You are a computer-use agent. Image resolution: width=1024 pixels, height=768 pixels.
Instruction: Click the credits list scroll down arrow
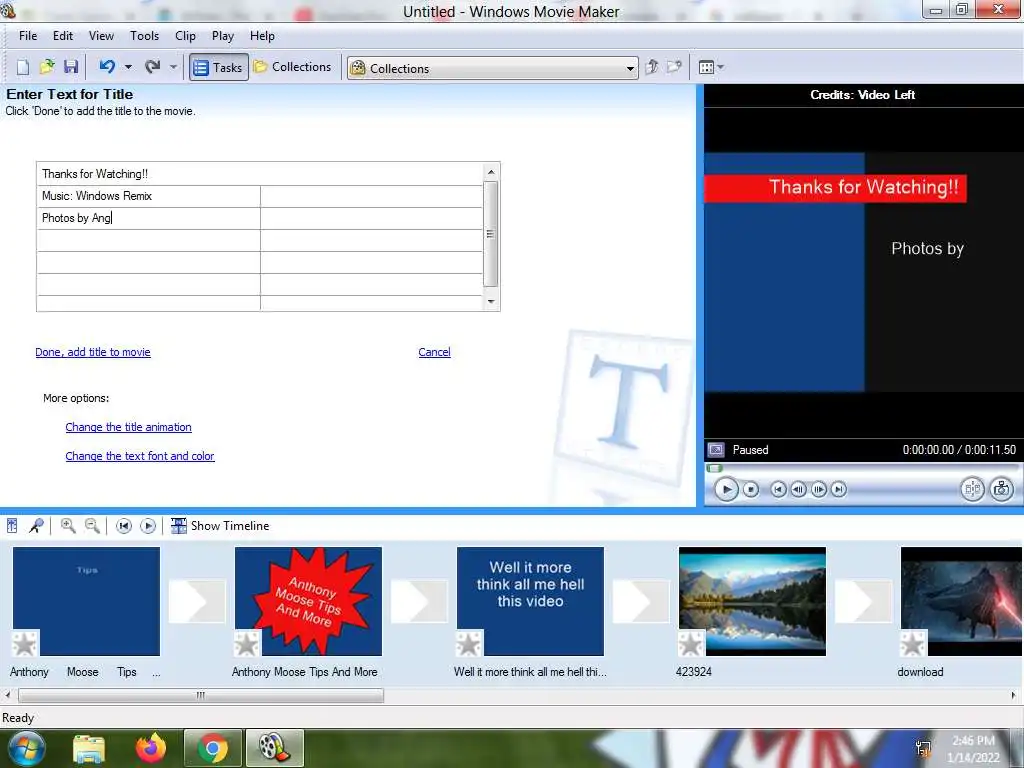(491, 302)
